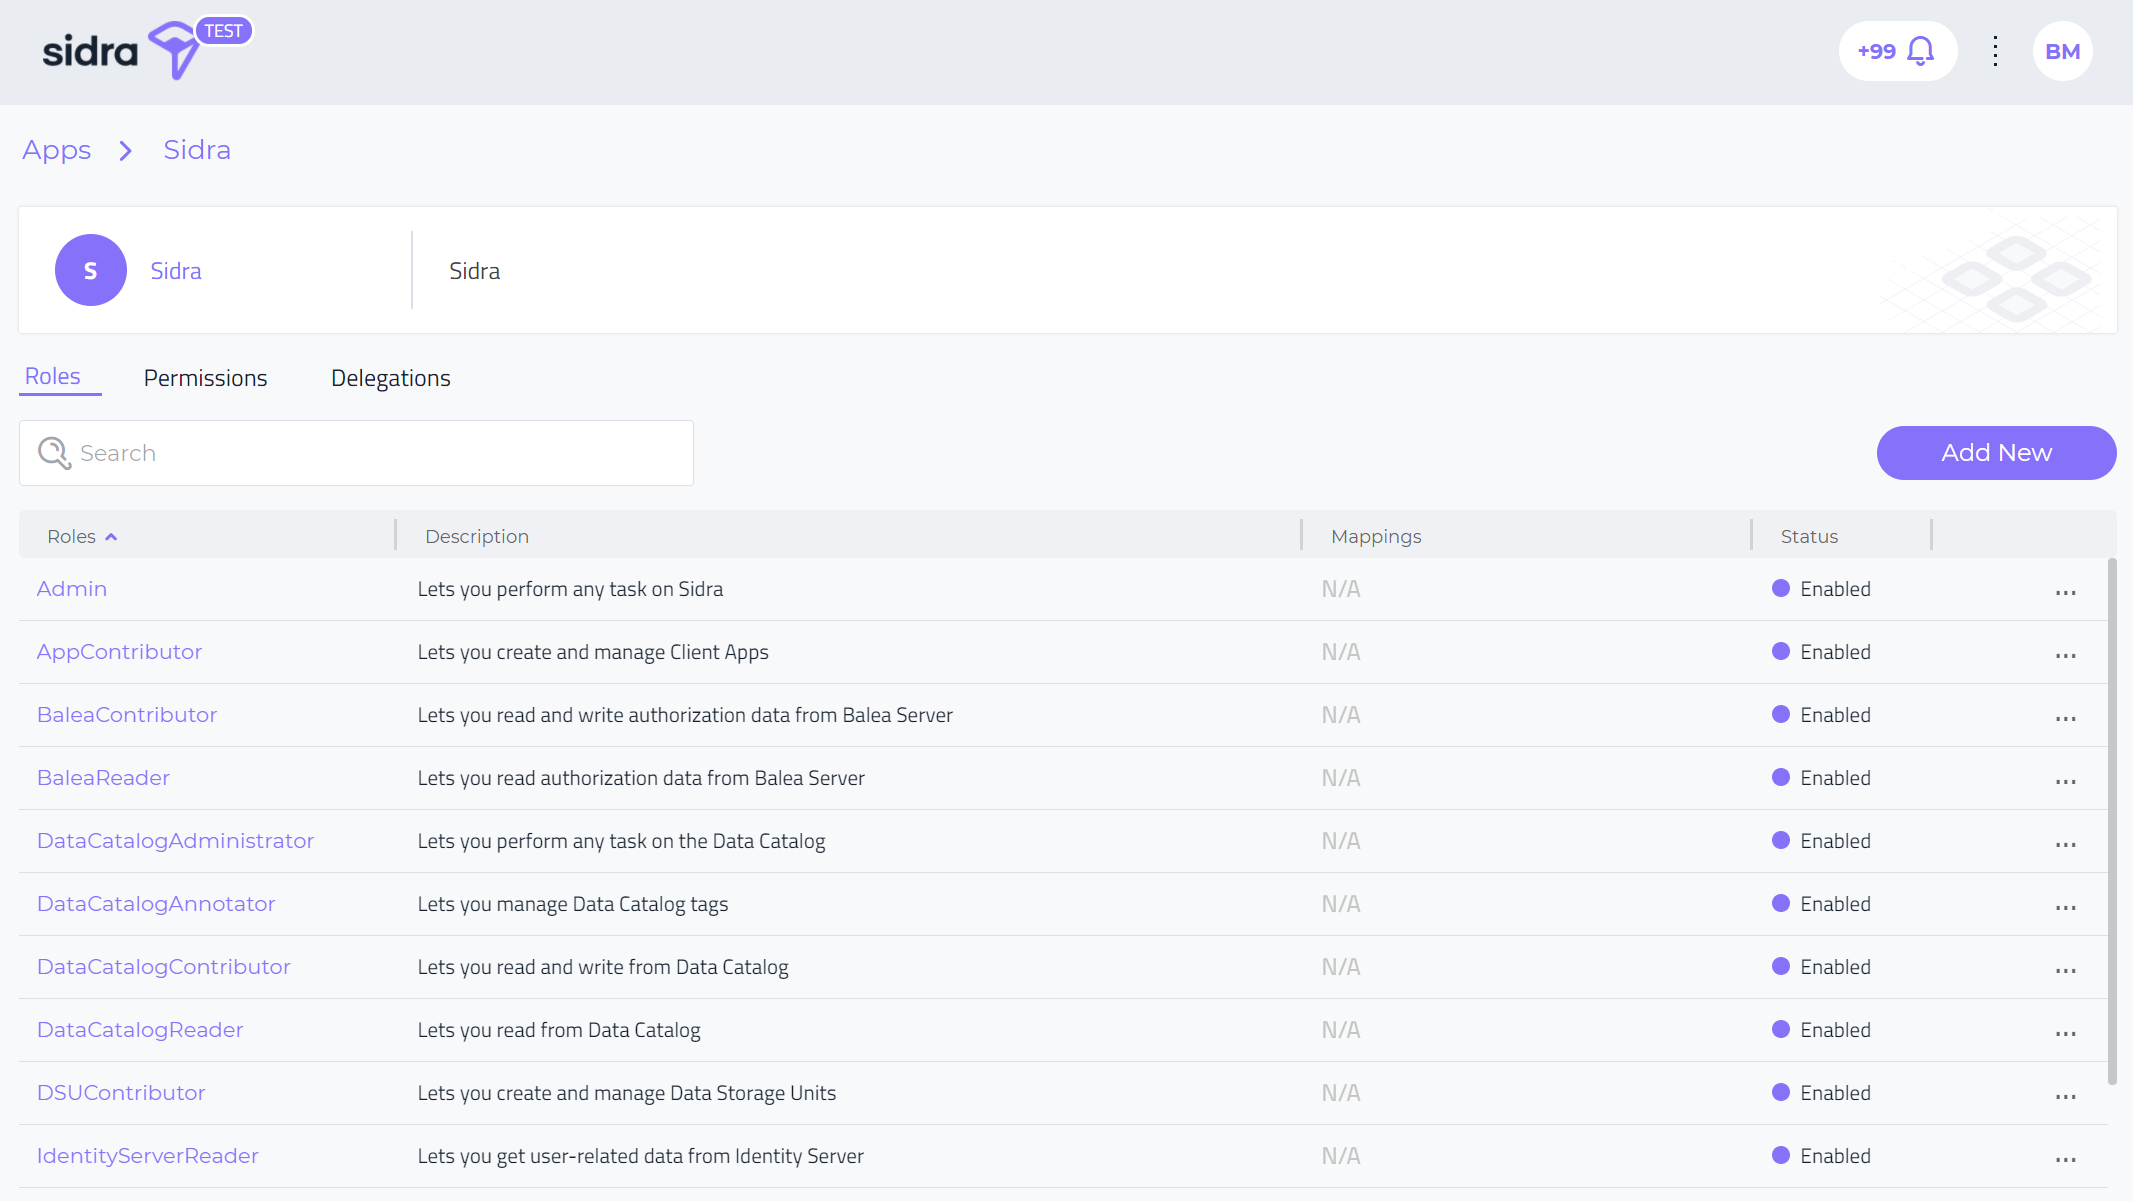Open the three-dot overflow menu in header

pos(1995,50)
